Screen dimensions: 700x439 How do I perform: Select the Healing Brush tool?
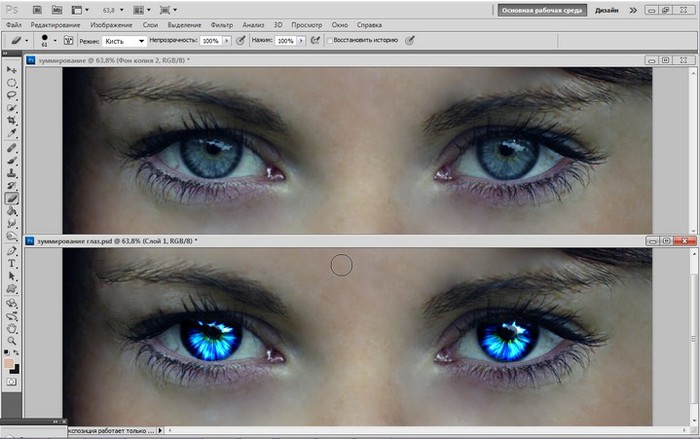12,148
